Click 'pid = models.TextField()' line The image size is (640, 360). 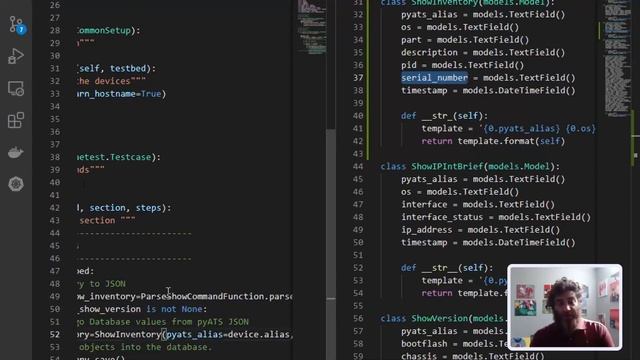[462, 65]
